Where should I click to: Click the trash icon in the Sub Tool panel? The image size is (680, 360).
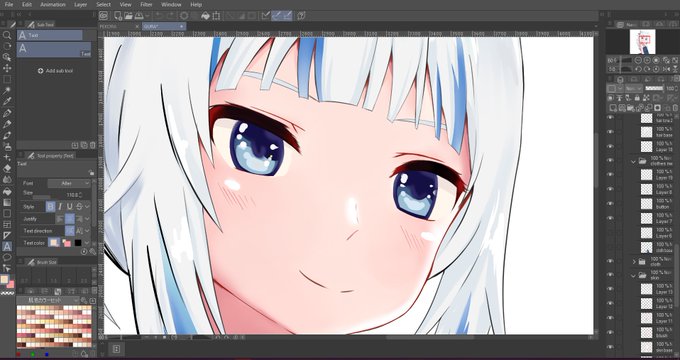pyautogui.click(x=92, y=145)
